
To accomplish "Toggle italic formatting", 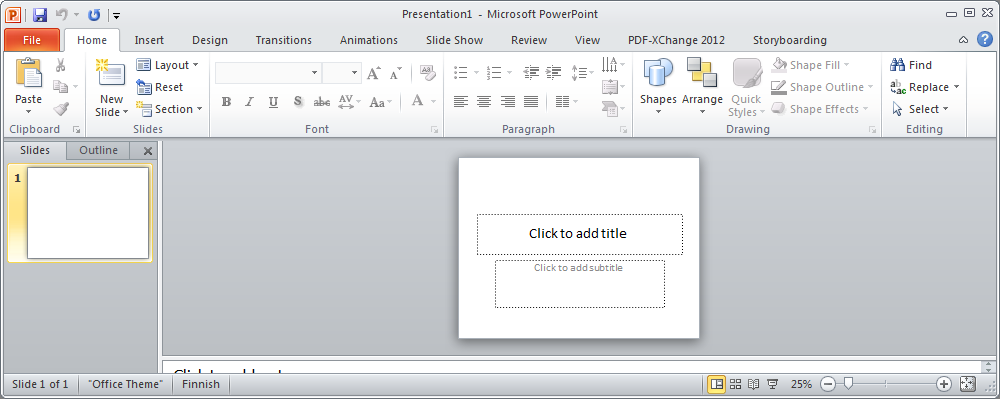I will click(249, 101).
